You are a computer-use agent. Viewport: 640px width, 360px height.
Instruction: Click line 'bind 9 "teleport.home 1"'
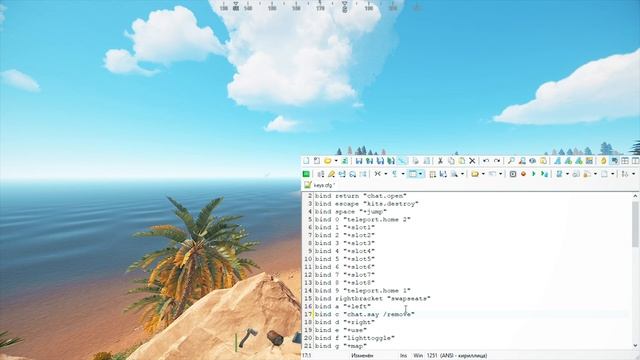362,291
